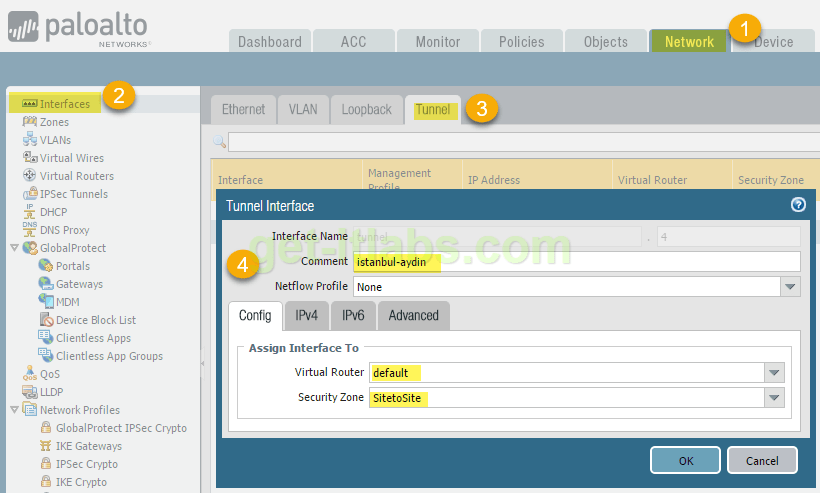Open IPSec Tunnels in sidebar
The height and width of the screenshot is (493, 820).
(x=73, y=194)
